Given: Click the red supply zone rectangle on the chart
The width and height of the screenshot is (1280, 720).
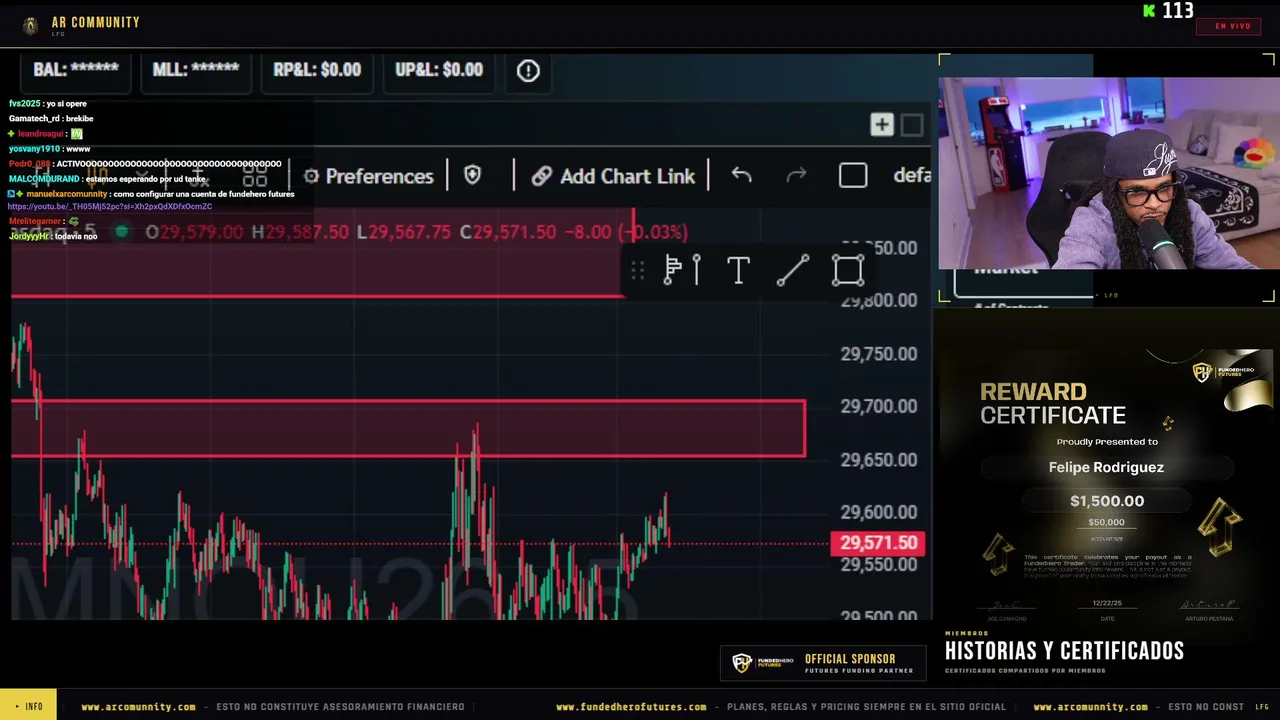Looking at the screenshot, I should pos(408,428).
